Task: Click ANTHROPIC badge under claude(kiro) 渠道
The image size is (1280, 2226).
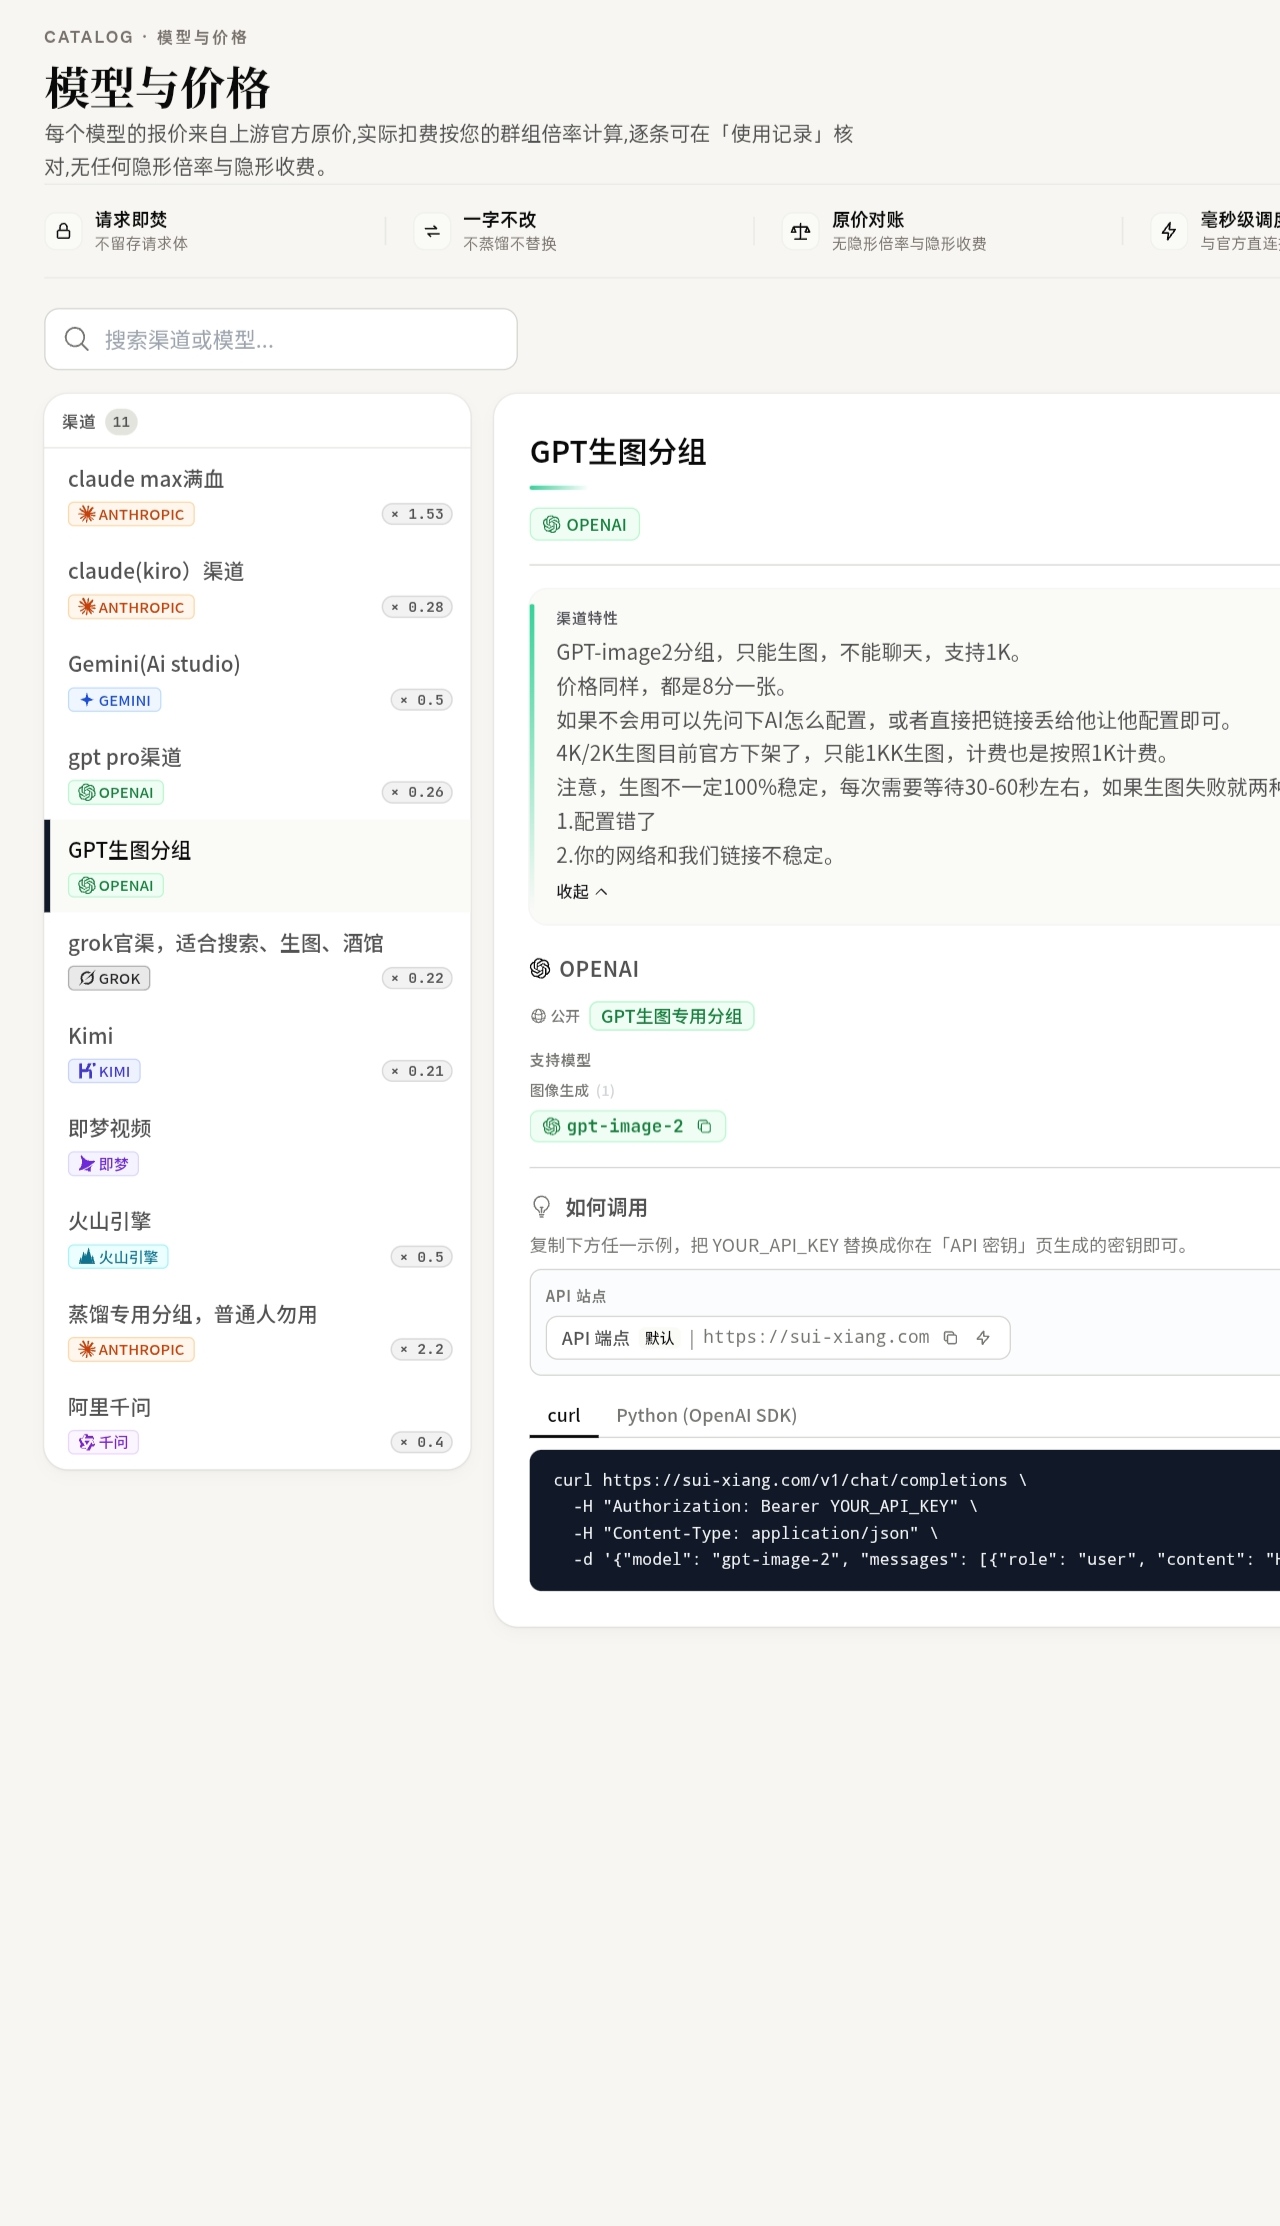Action: (131, 607)
